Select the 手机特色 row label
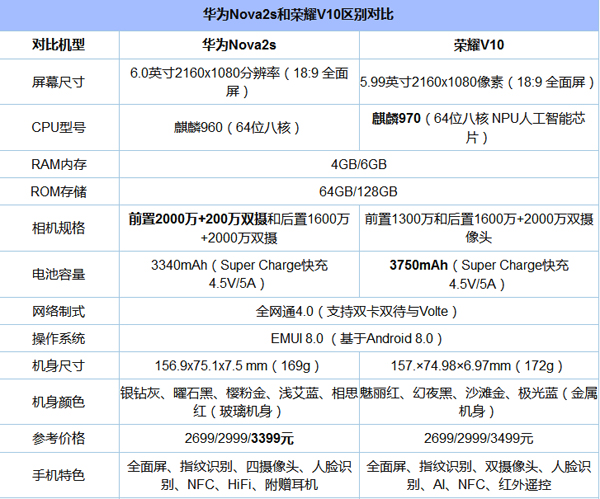 point(58,475)
